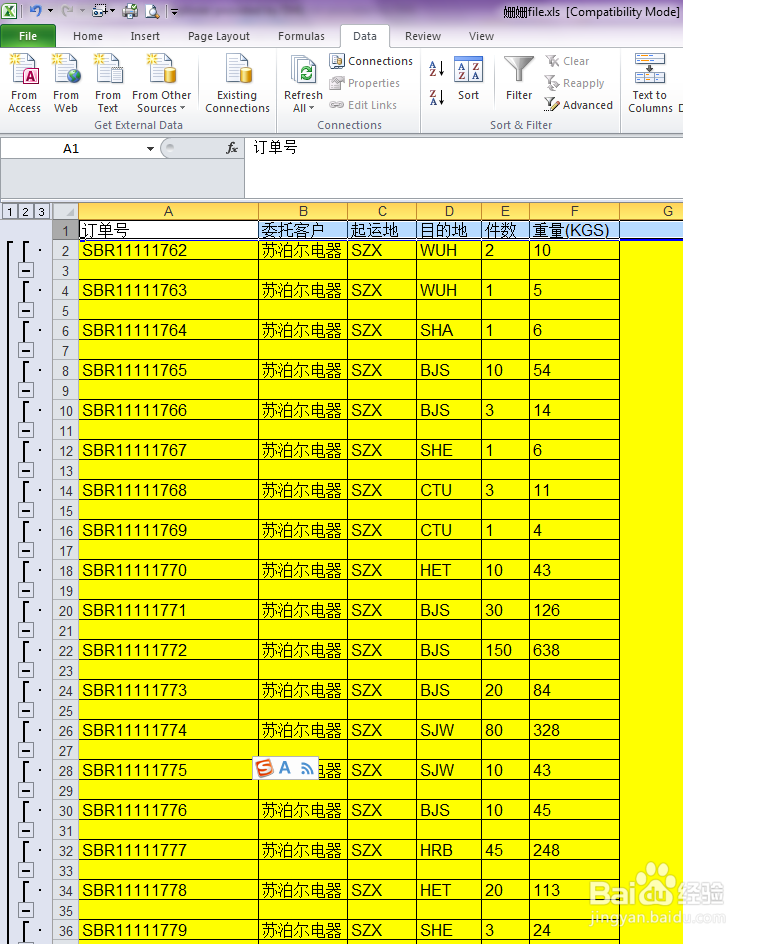Screen dimensions: 768x944
Task: Click the Select All corner button
Action: pos(66,211)
